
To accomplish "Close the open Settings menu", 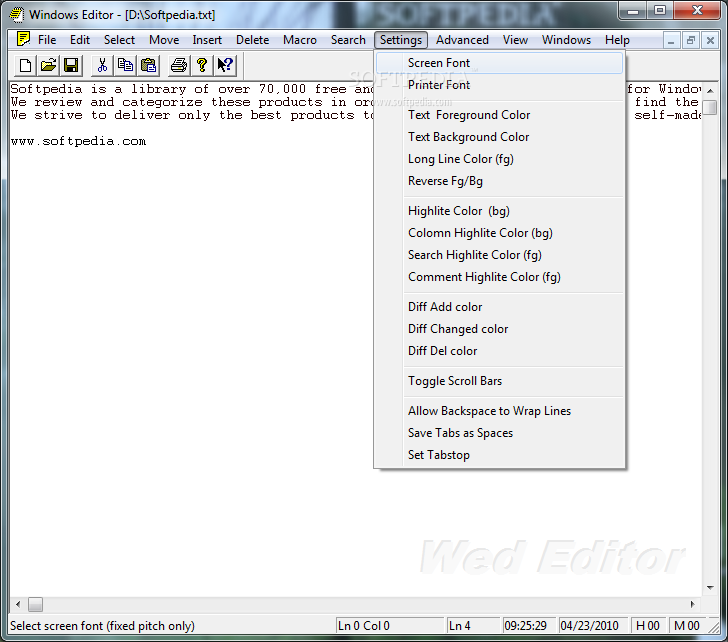I will pyautogui.click(x=401, y=40).
